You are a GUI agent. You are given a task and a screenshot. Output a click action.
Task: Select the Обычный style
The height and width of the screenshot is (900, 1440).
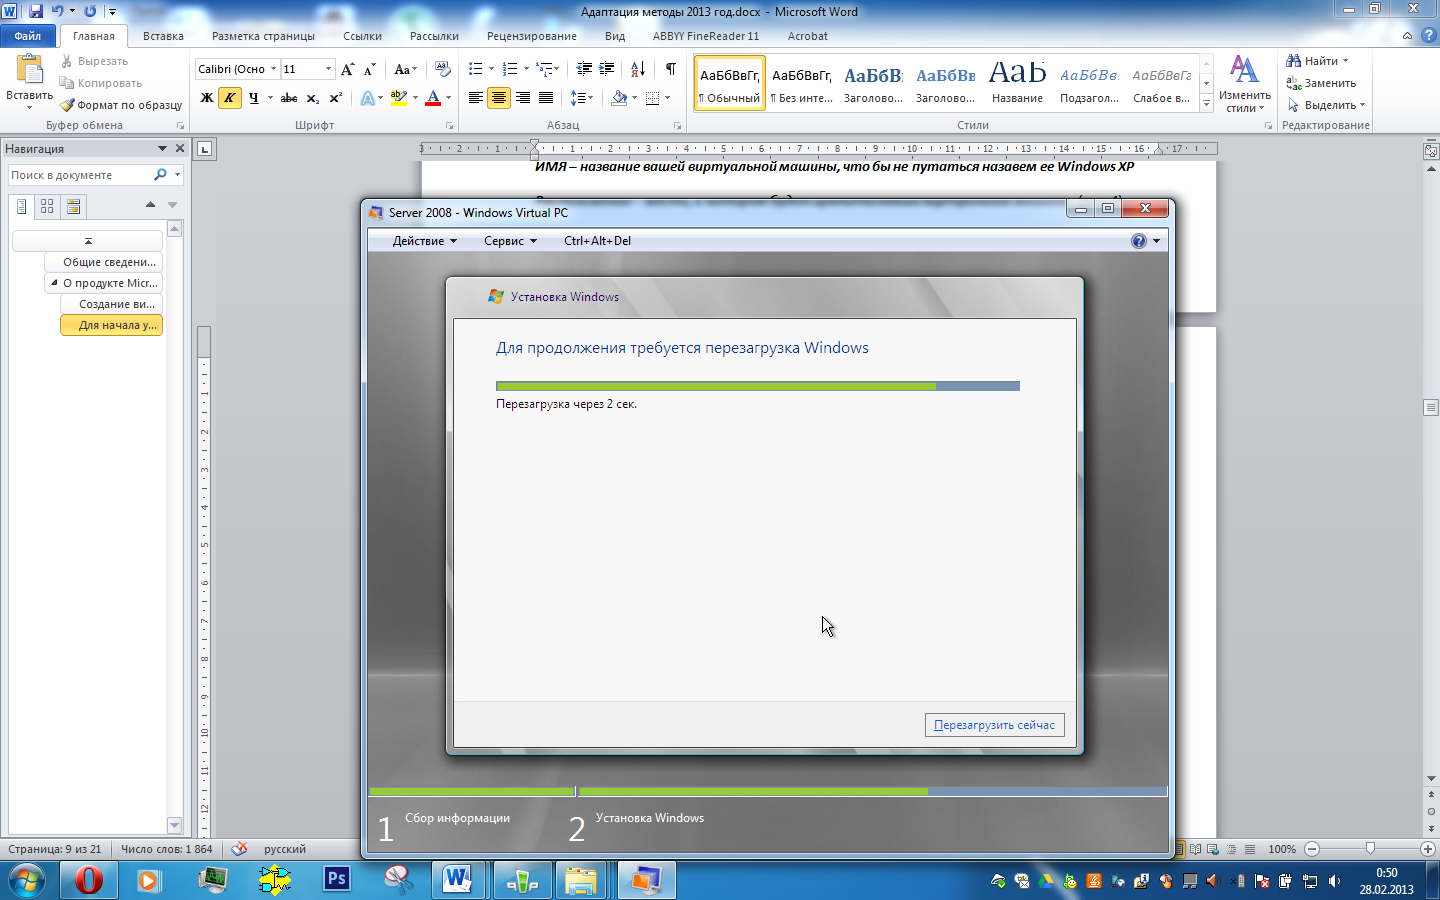[729, 82]
